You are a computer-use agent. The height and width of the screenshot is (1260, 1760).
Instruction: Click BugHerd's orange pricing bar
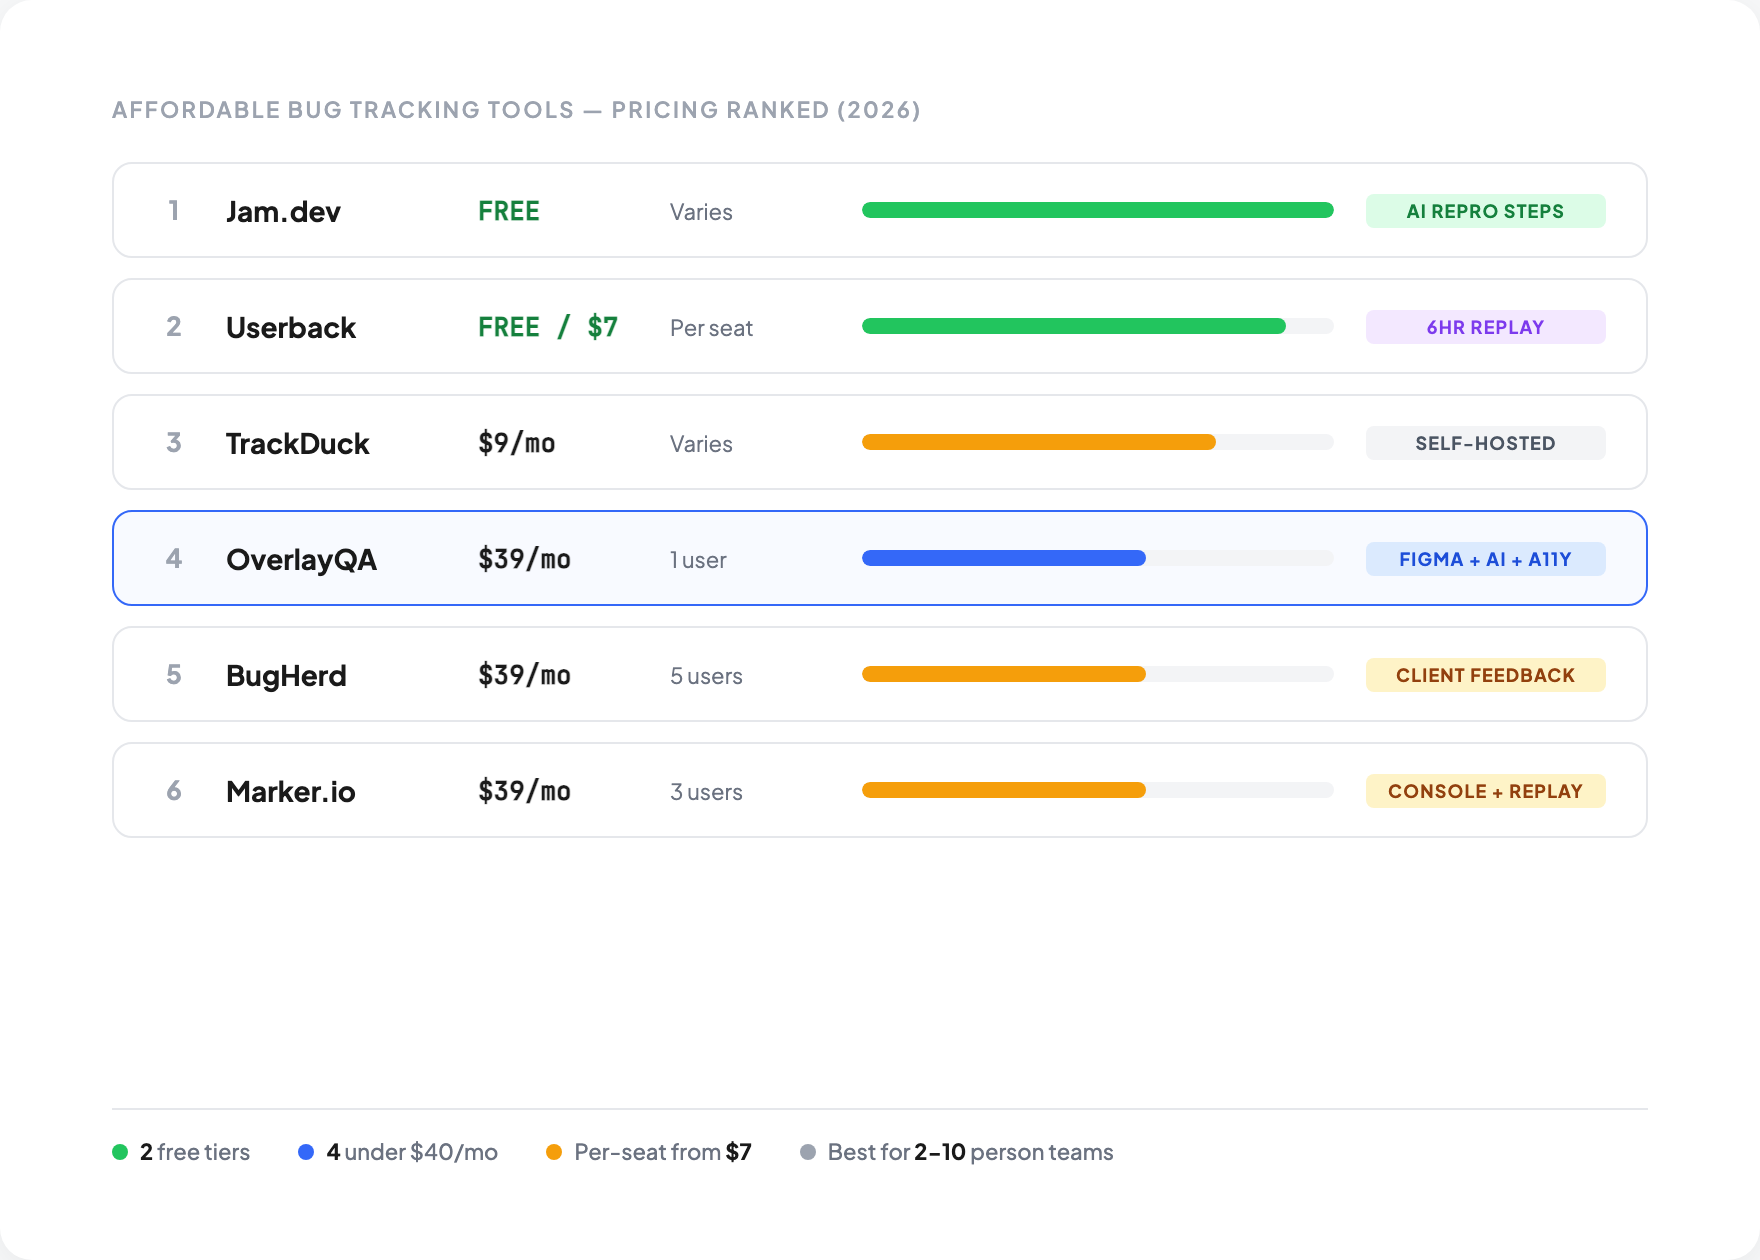[1004, 674]
